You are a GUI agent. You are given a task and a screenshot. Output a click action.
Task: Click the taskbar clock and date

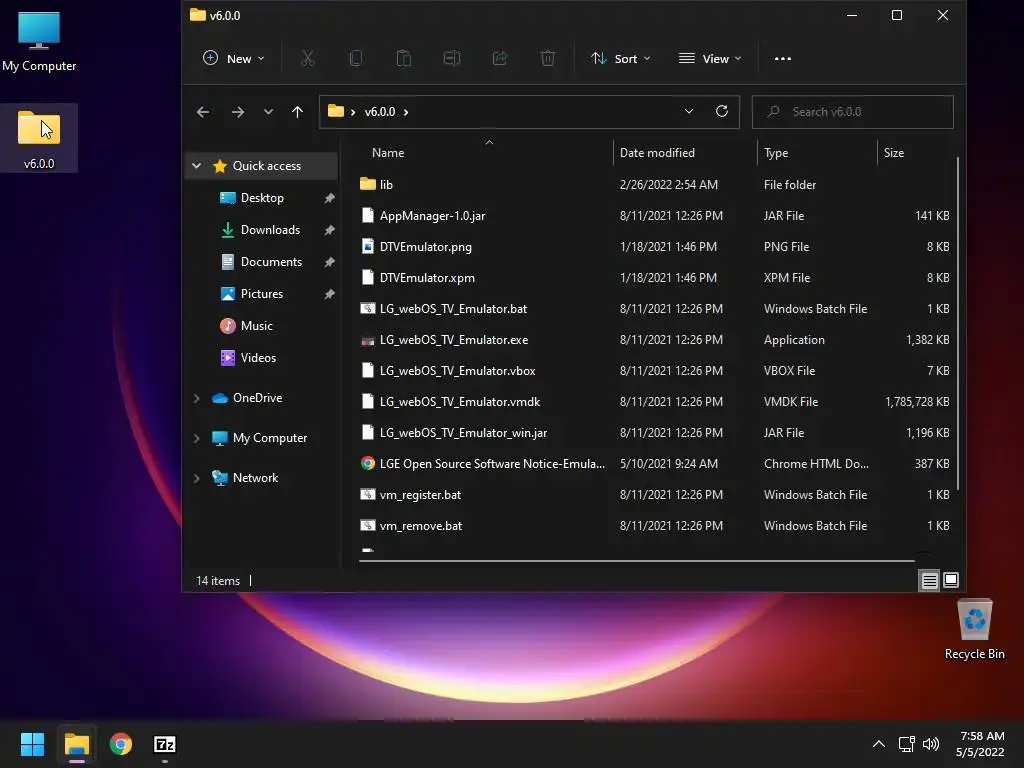point(980,744)
